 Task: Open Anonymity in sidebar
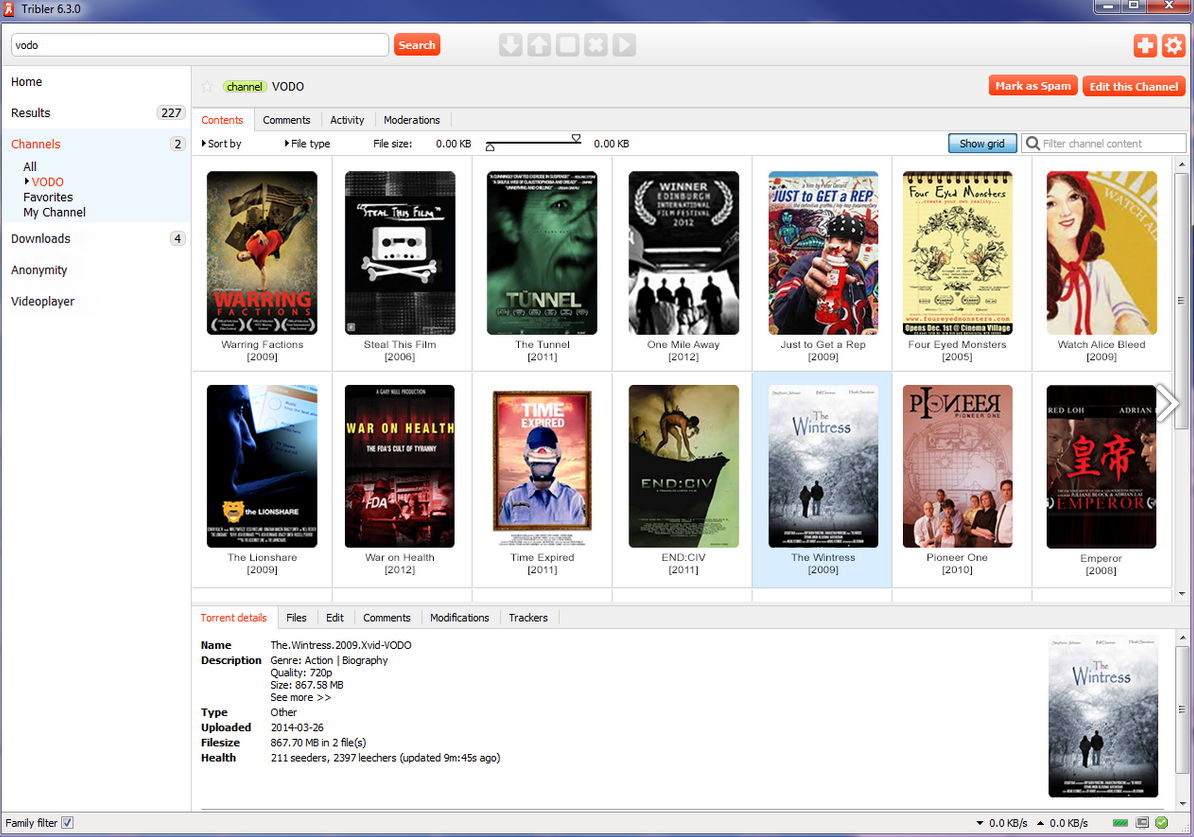click(x=39, y=270)
